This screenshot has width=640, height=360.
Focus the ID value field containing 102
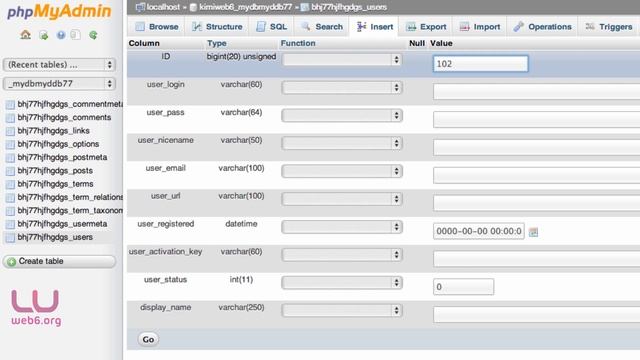coord(480,64)
